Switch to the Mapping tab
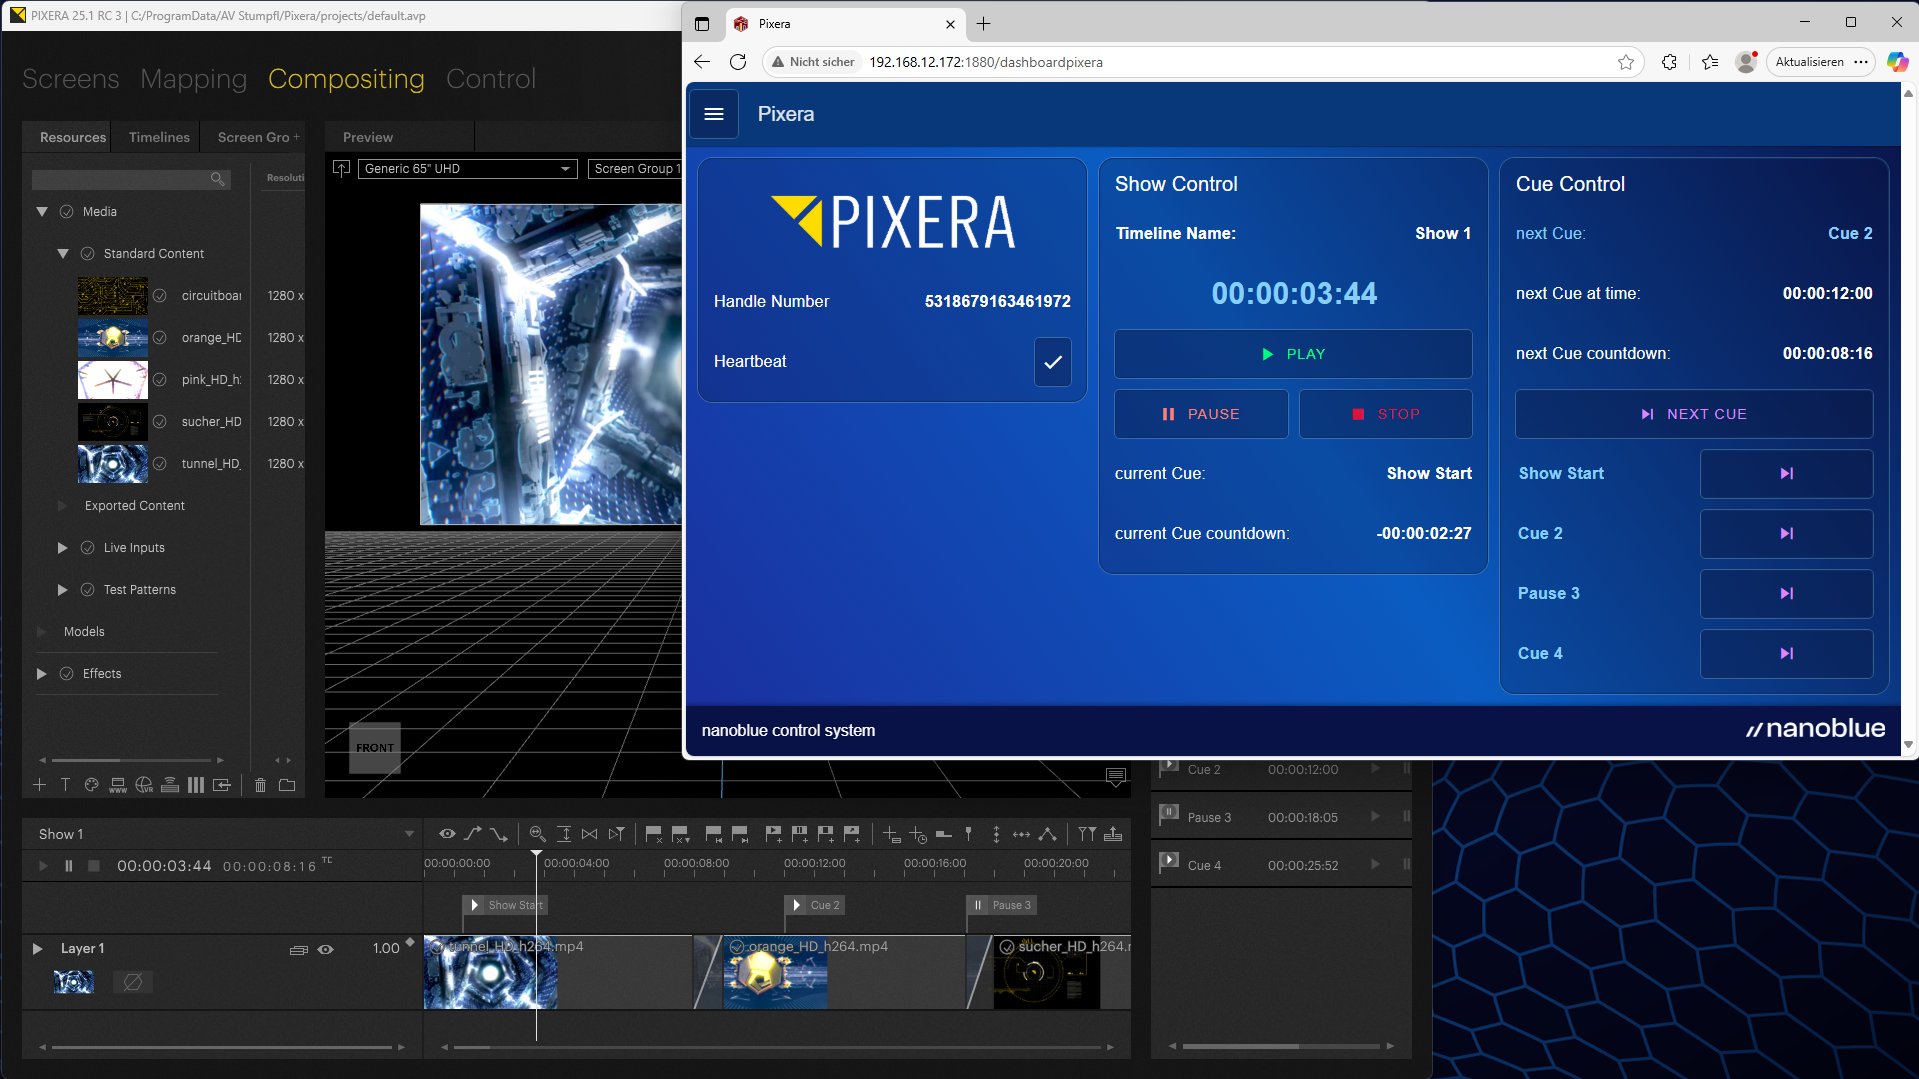 (x=193, y=79)
